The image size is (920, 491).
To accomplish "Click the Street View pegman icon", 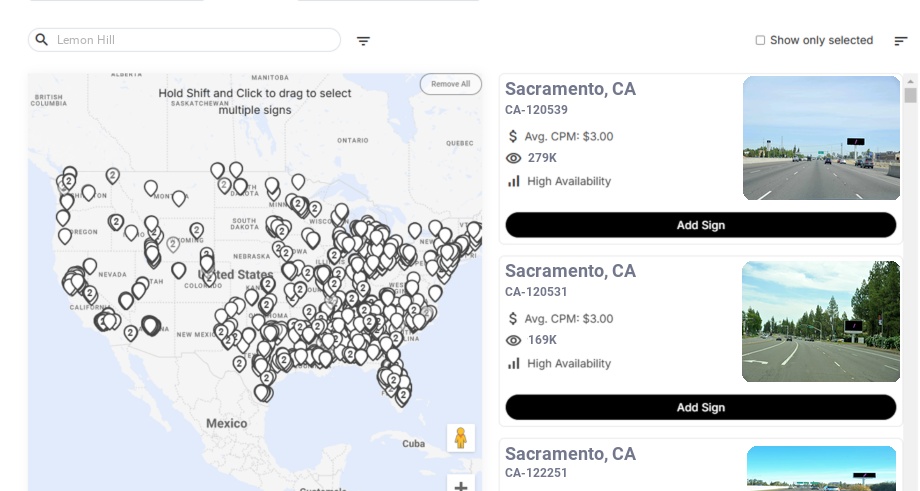I will [460, 438].
